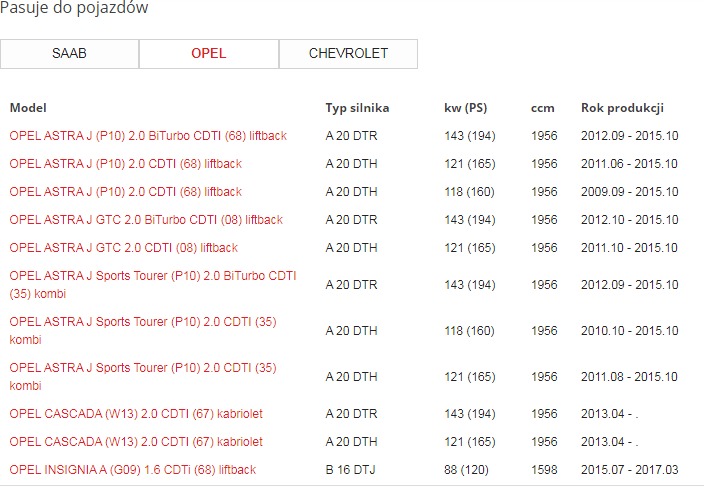Click the Typ silnika column header
The height and width of the screenshot is (490, 704).
tap(357, 108)
